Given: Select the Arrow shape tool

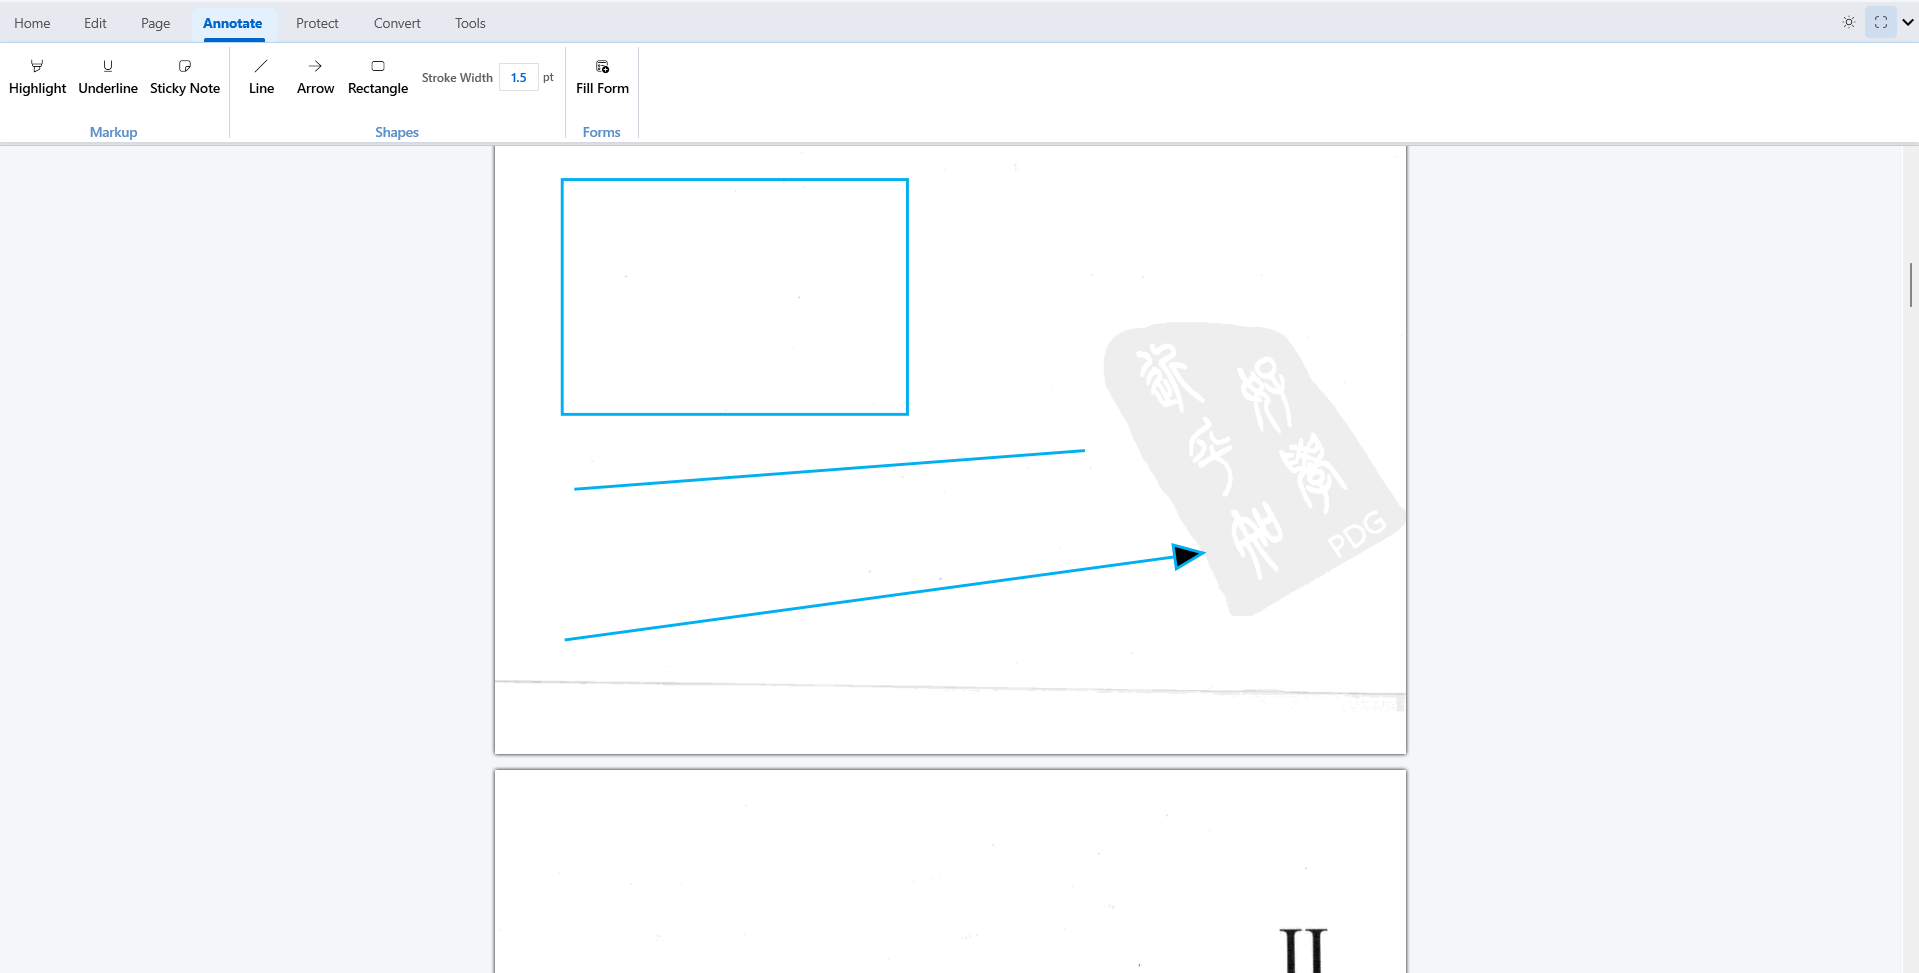Looking at the screenshot, I should coord(315,78).
